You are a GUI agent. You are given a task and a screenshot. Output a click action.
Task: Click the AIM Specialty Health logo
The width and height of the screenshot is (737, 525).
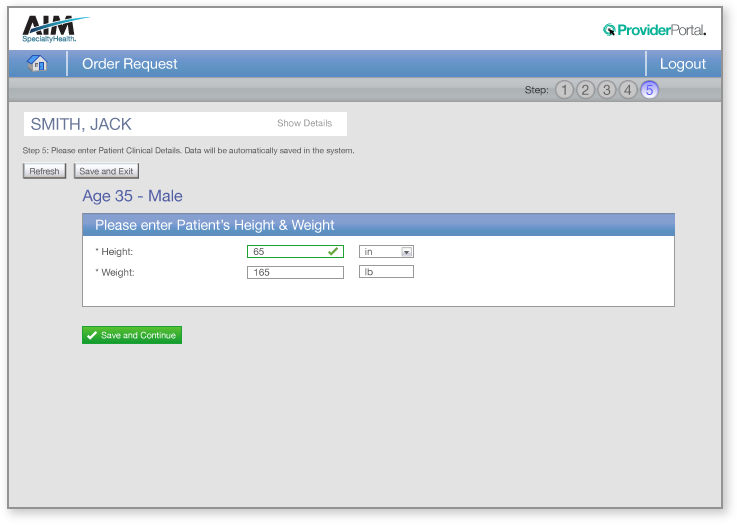(51, 29)
